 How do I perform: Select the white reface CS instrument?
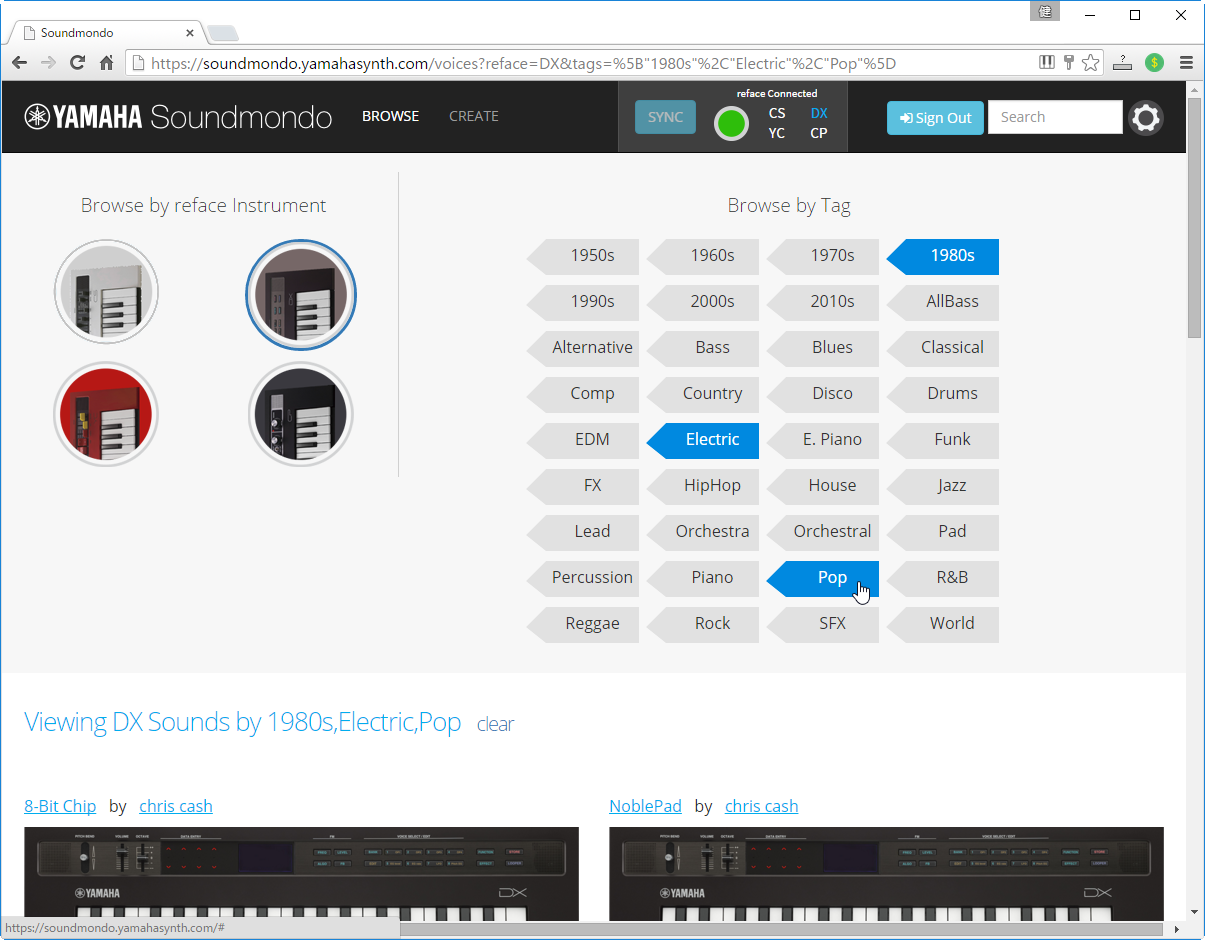point(106,293)
